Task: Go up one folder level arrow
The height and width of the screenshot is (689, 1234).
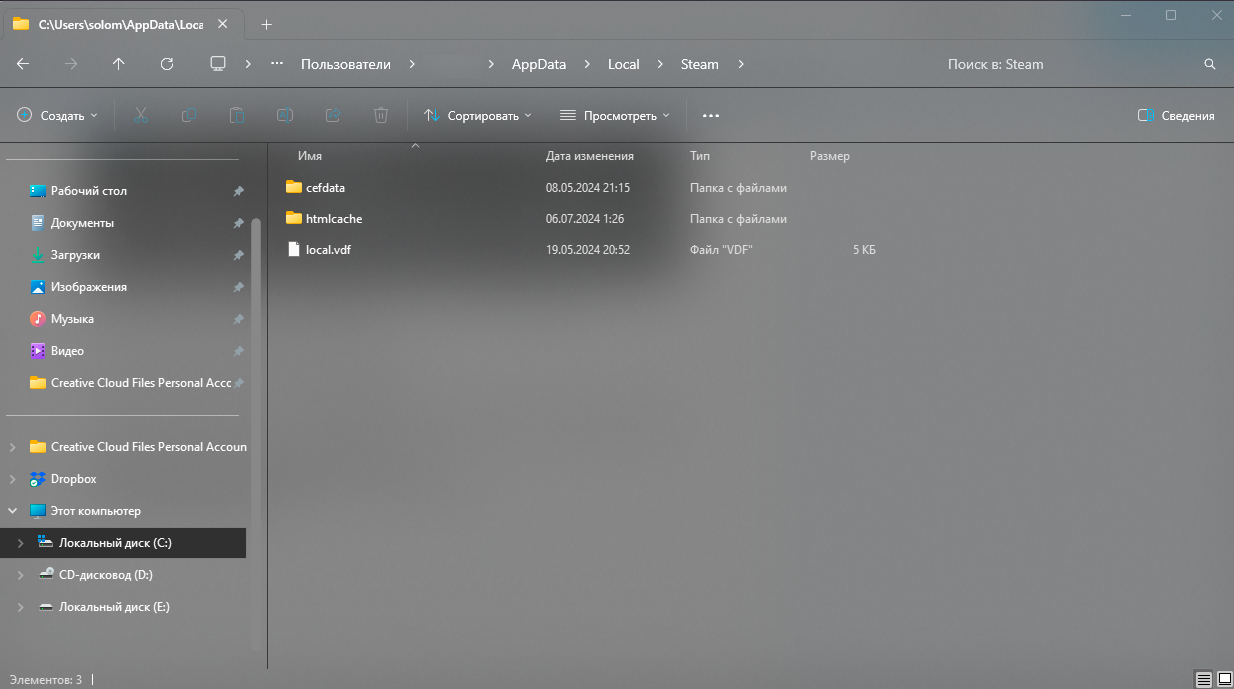Action: (x=119, y=64)
